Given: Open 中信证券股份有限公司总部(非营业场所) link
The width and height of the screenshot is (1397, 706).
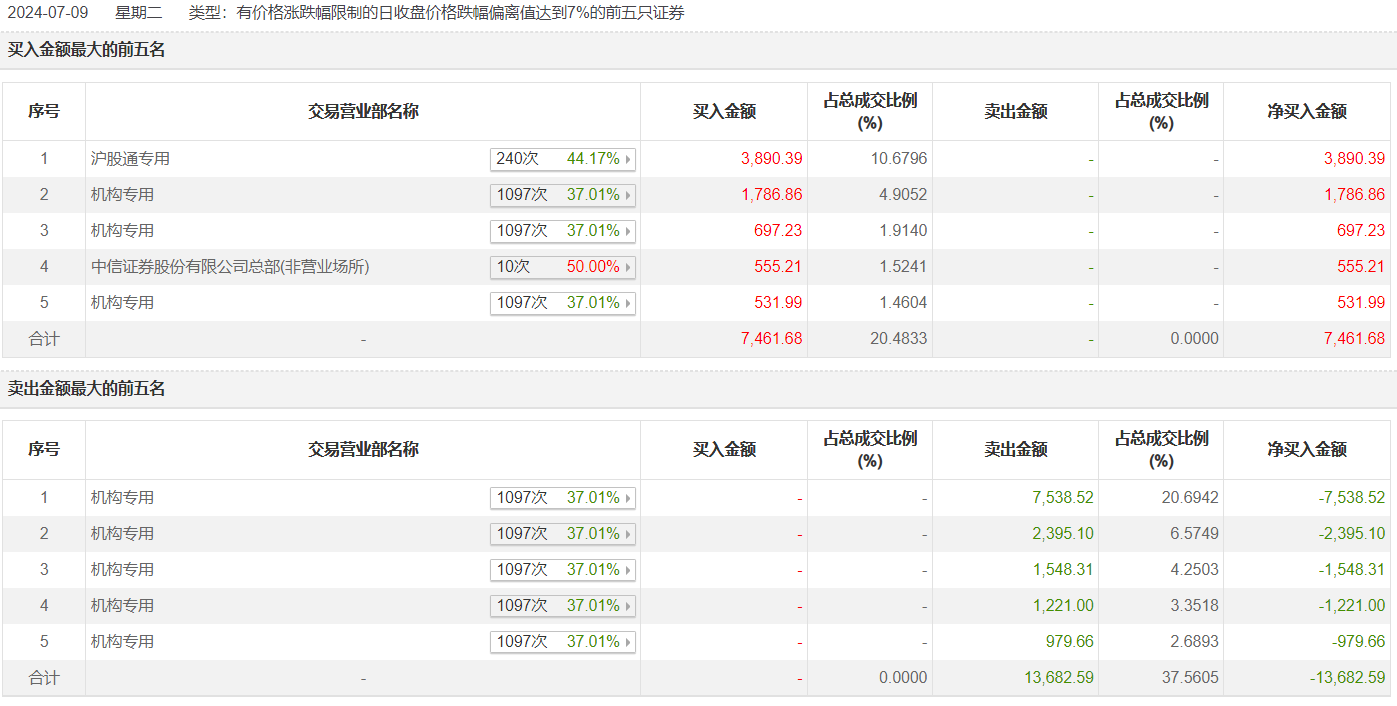Looking at the screenshot, I should pyautogui.click(x=230, y=267).
